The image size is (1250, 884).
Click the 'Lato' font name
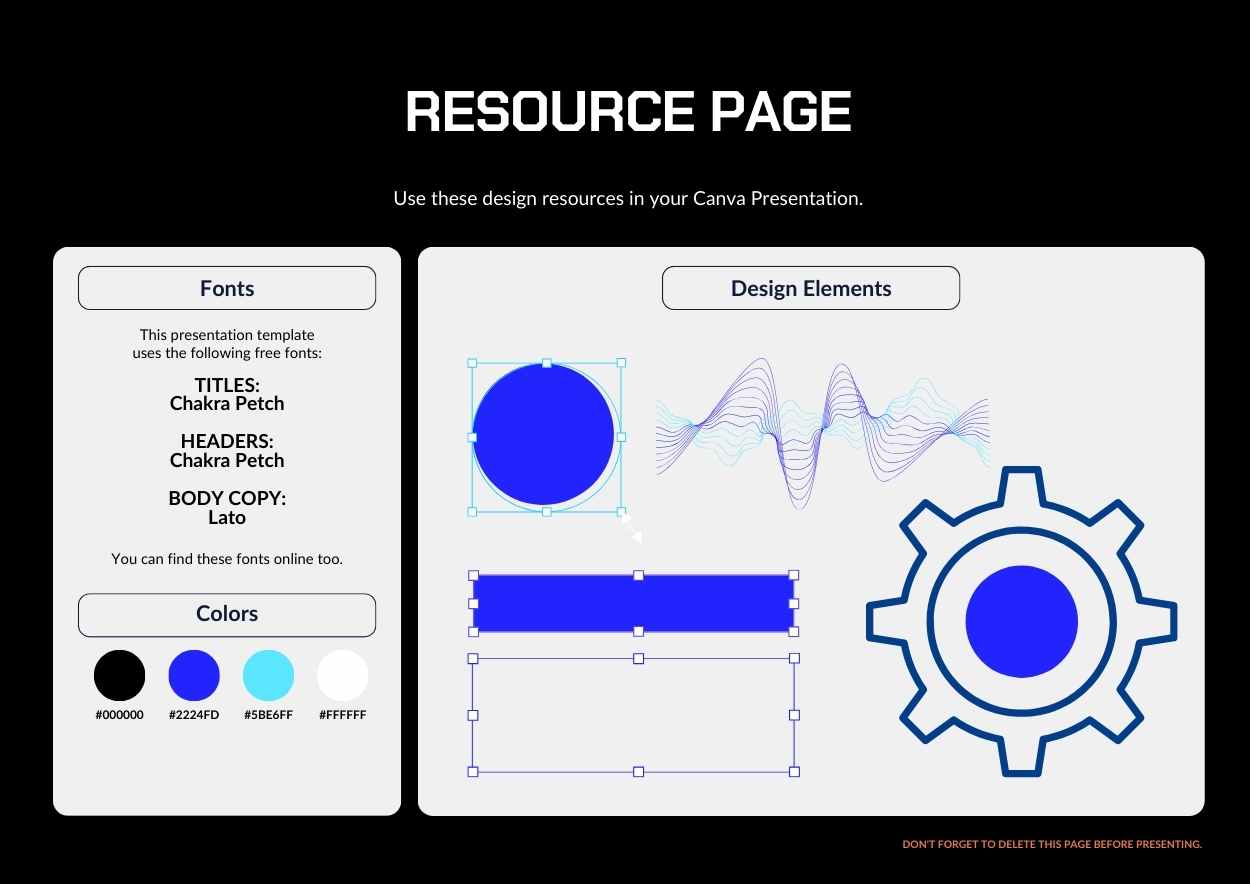coord(227,517)
